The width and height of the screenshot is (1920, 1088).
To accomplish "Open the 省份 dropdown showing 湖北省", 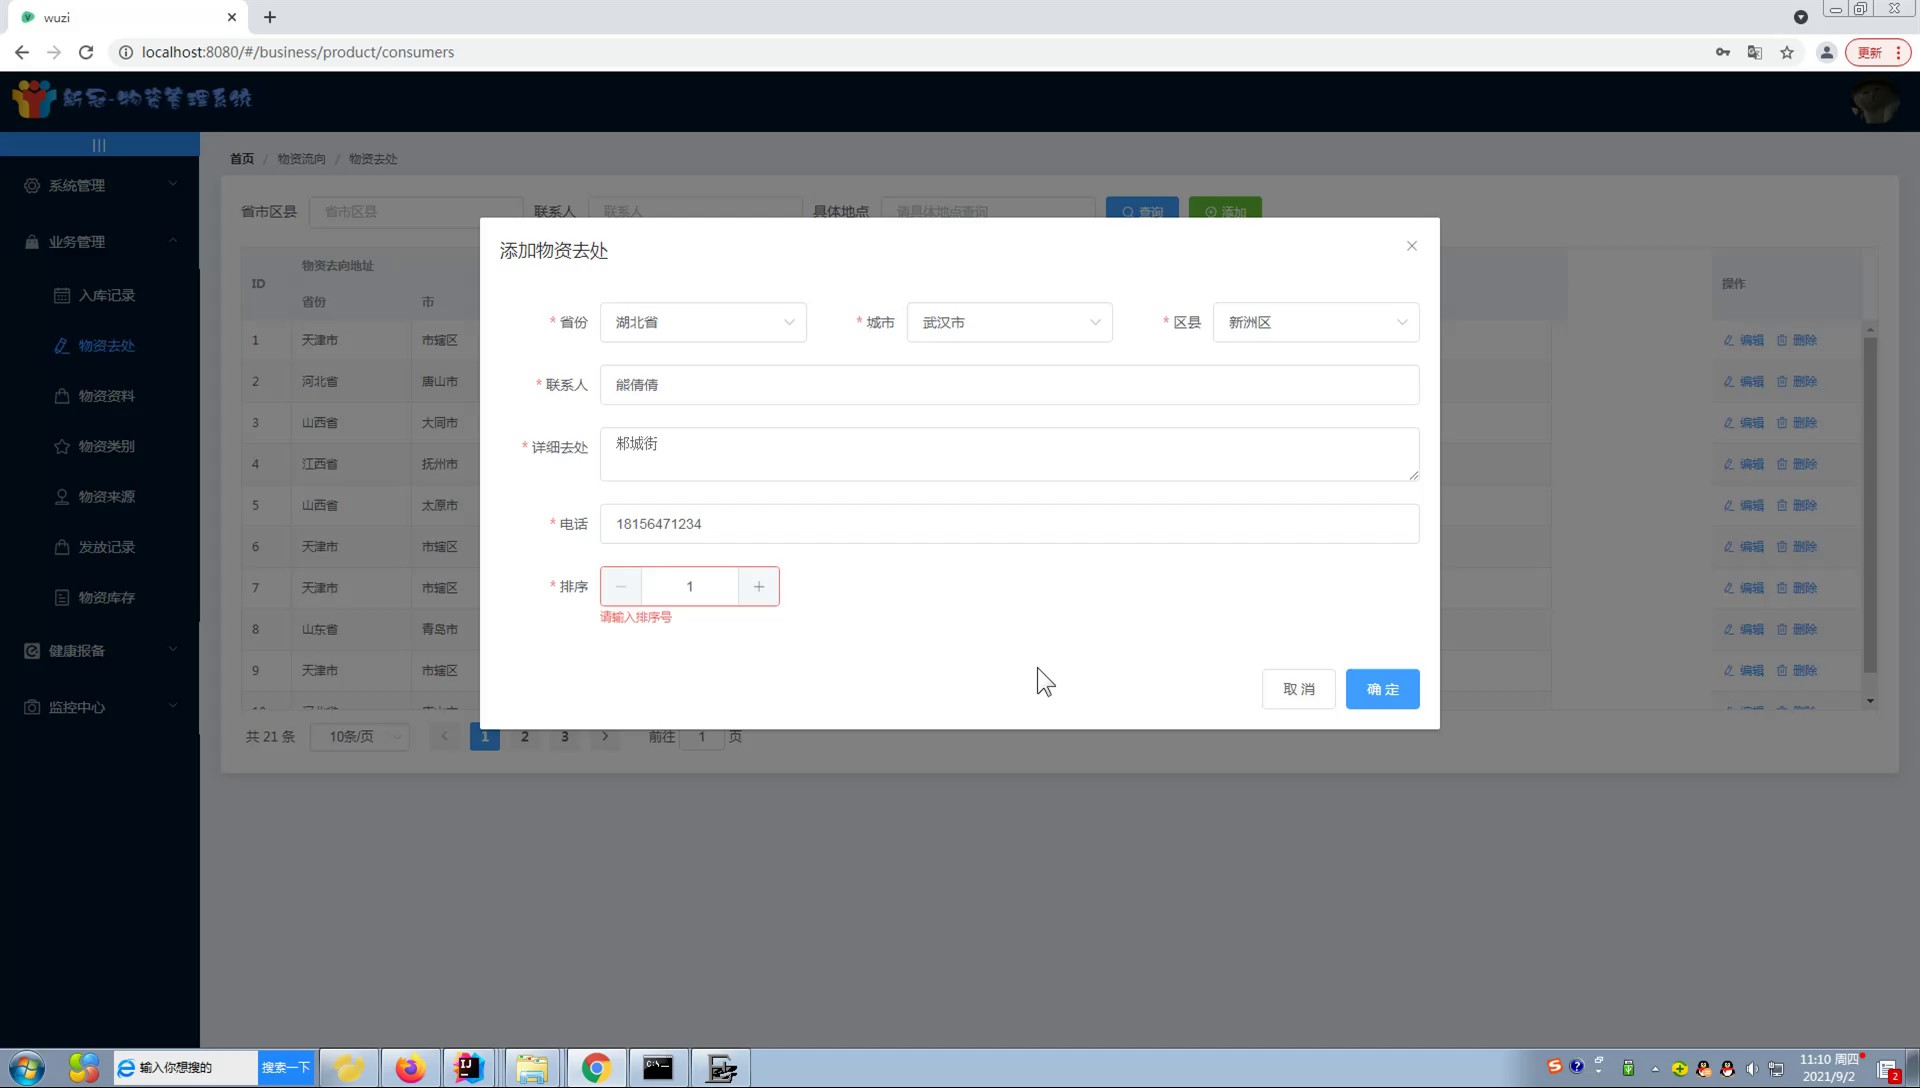I will 703,322.
